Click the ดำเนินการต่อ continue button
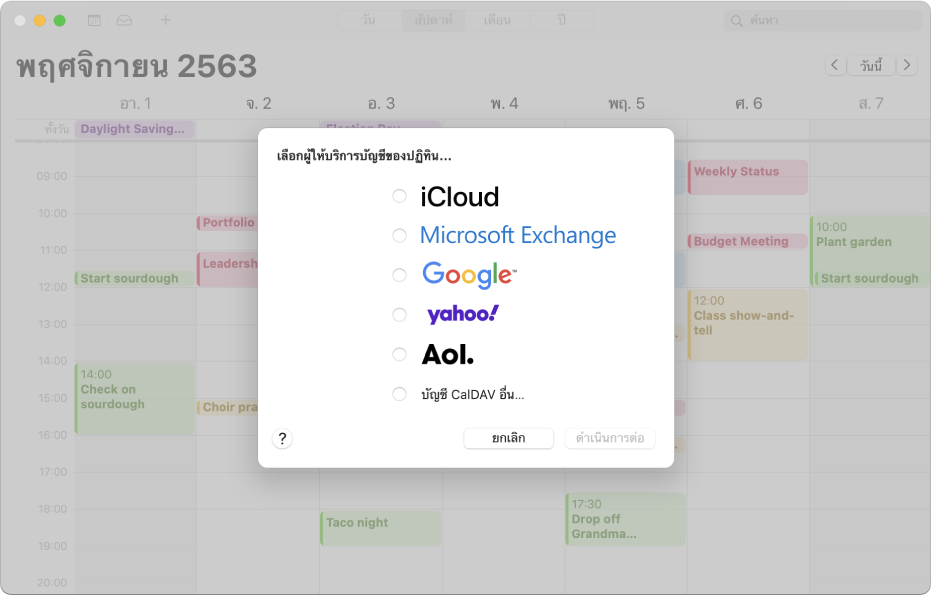The height and width of the screenshot is (596, 931). 610,438
